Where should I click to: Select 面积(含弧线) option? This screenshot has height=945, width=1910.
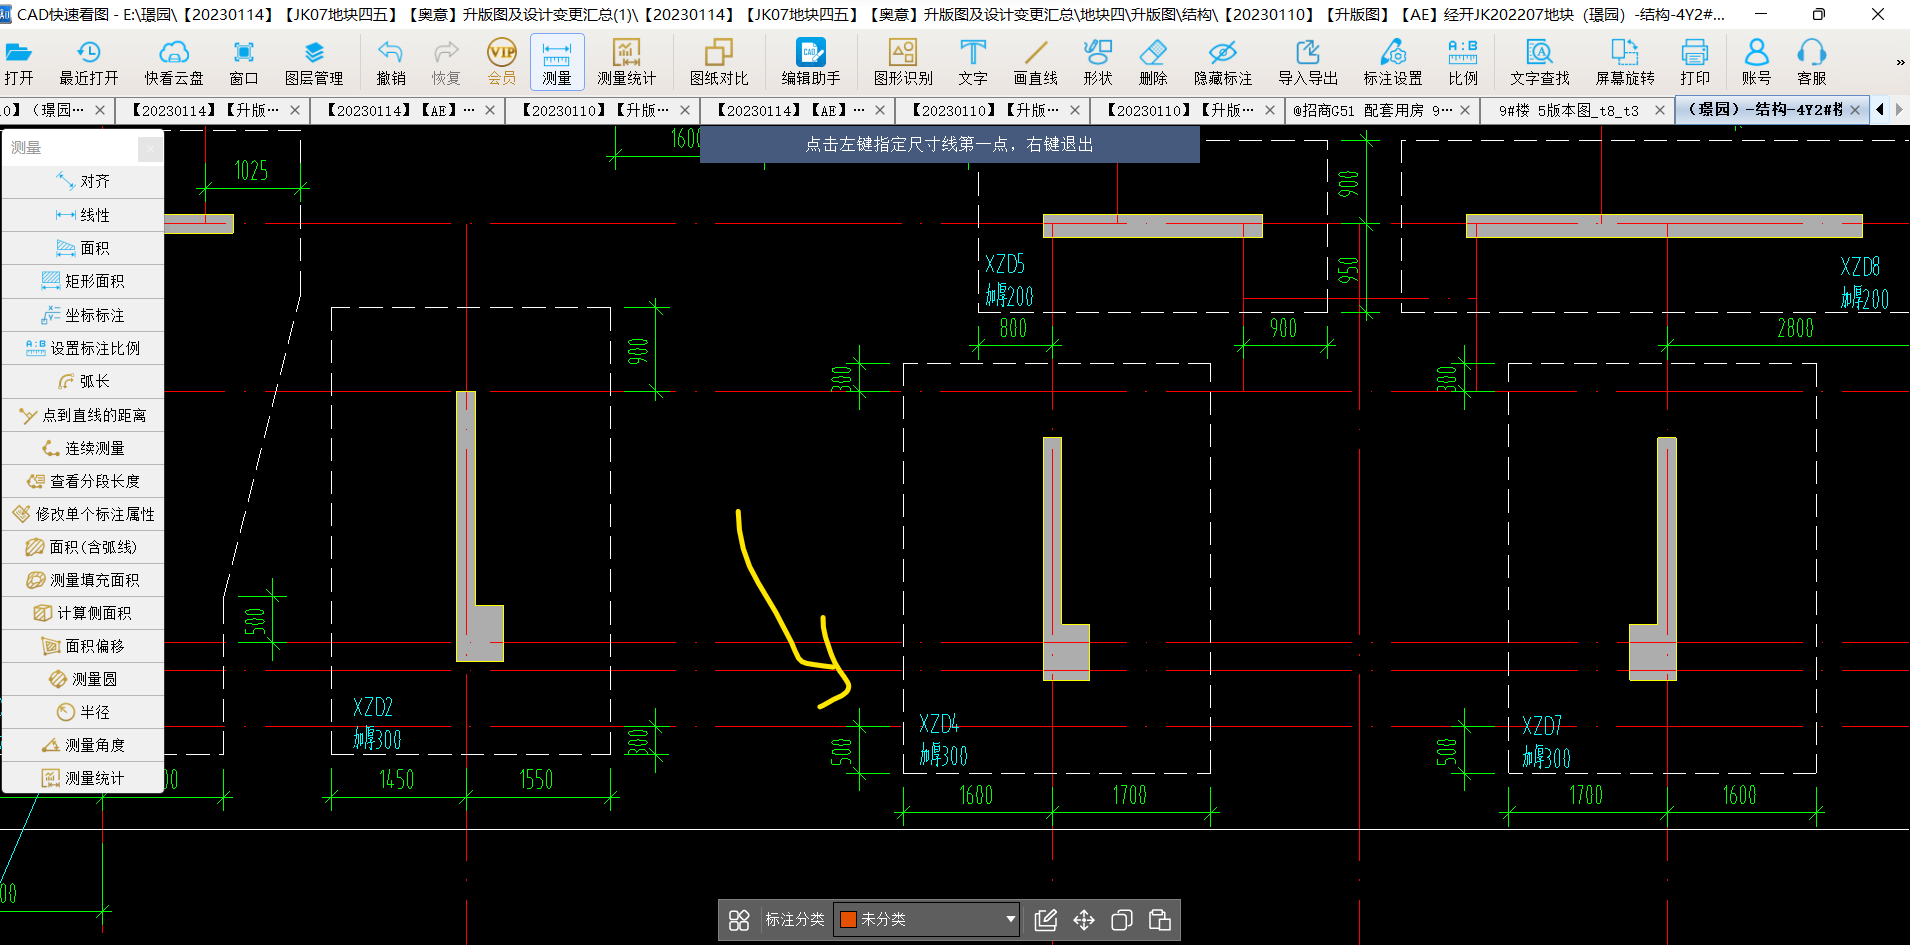[83, 547]
